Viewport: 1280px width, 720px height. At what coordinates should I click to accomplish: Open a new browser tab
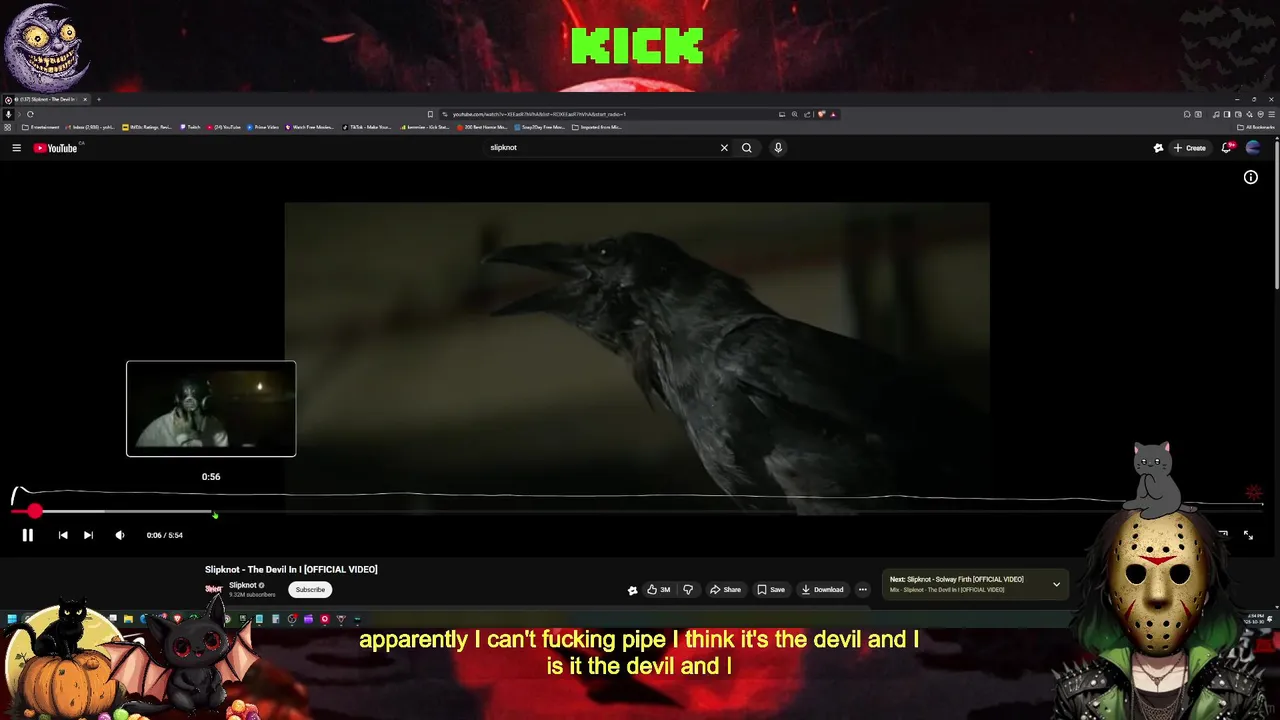tap(99, 99)
